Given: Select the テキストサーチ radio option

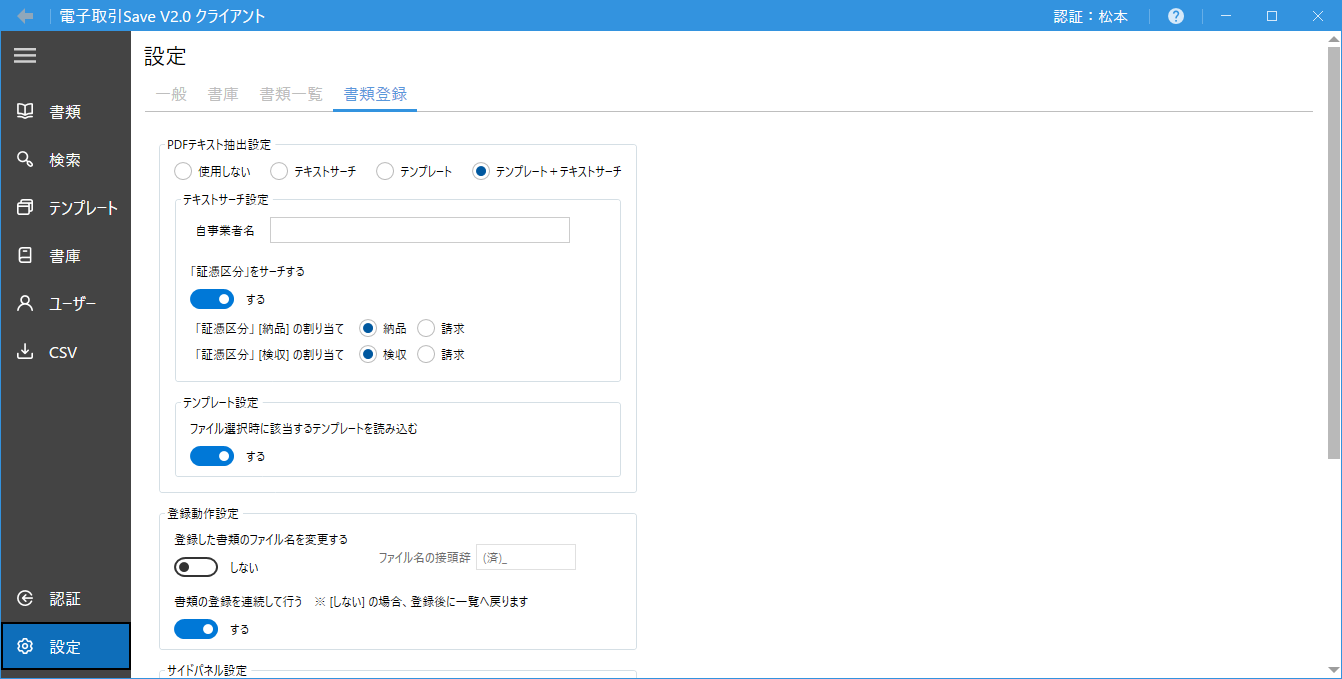Looking at the screenshot, I should coord(279,170).
